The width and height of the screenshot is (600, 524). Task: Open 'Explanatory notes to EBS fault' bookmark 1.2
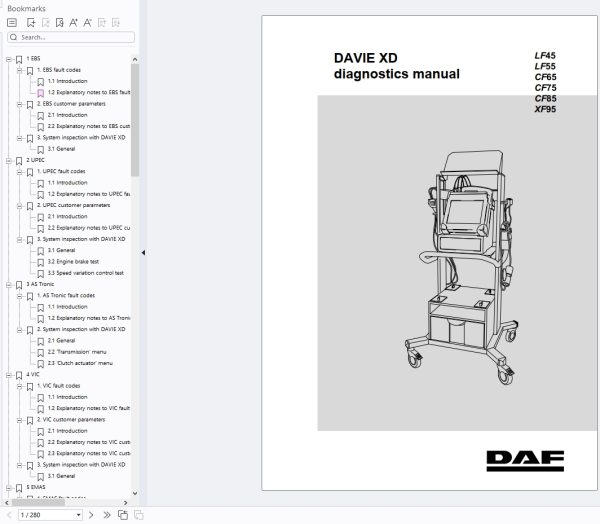[x=89, y=92]
